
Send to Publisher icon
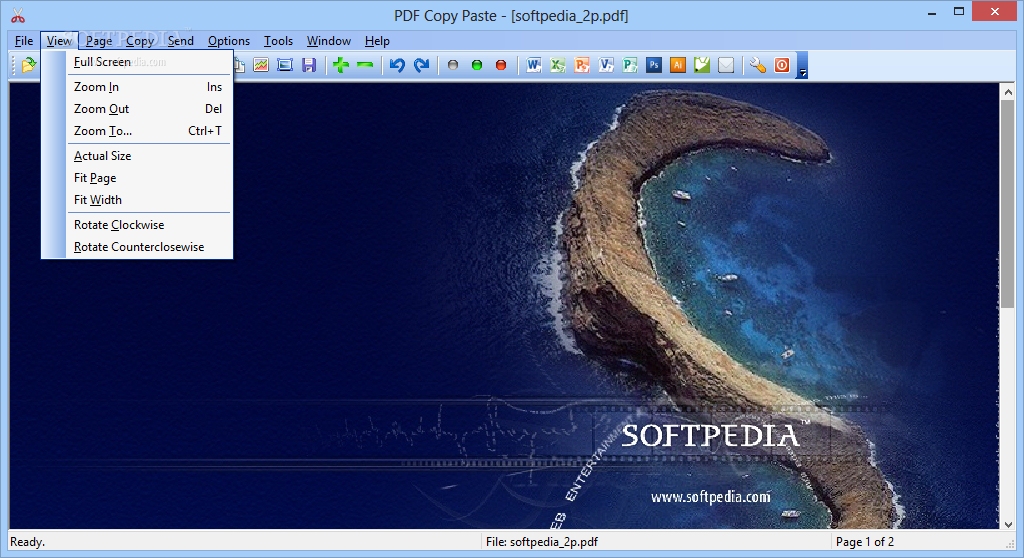630,65
